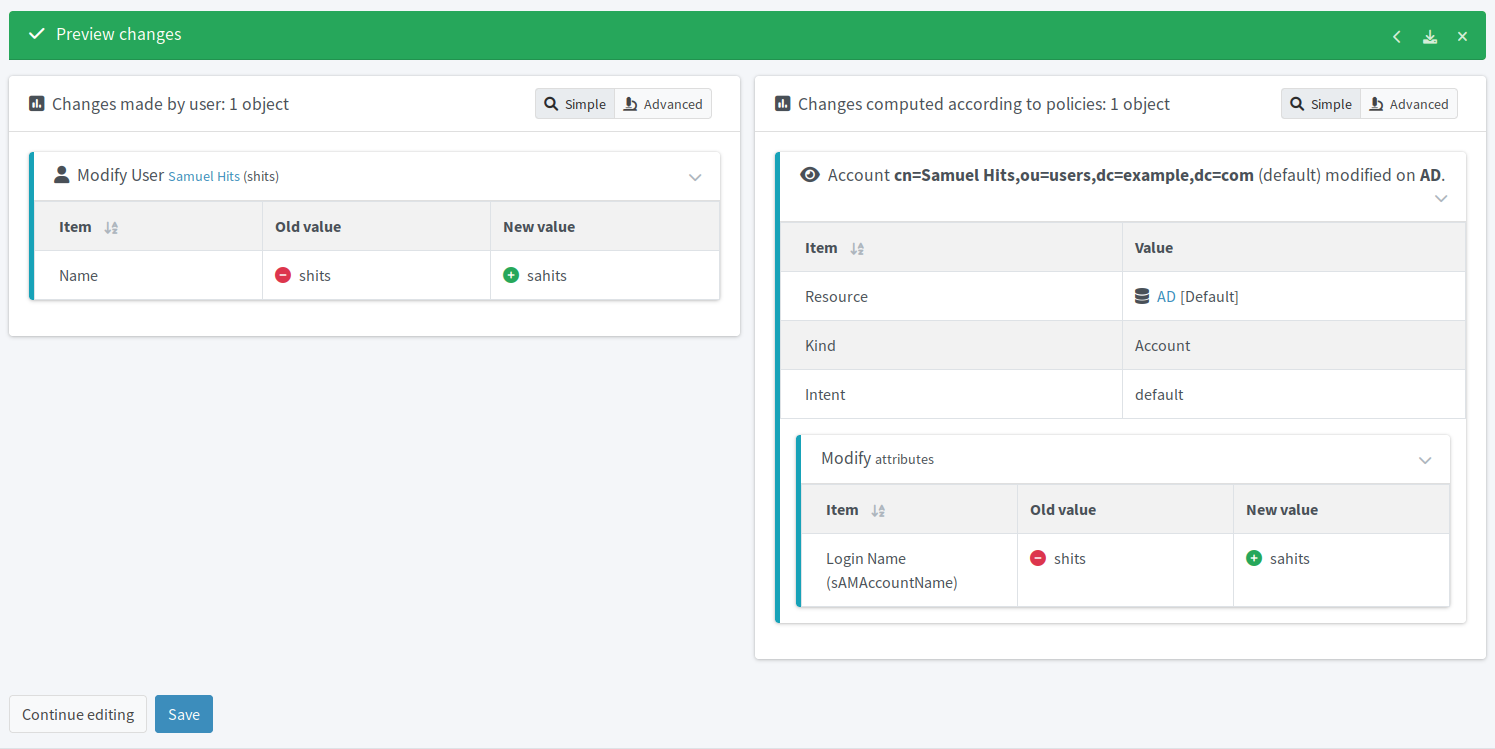Collapse the Modify User card
This screenshot has height=749, width=1495.
(695, 175)
